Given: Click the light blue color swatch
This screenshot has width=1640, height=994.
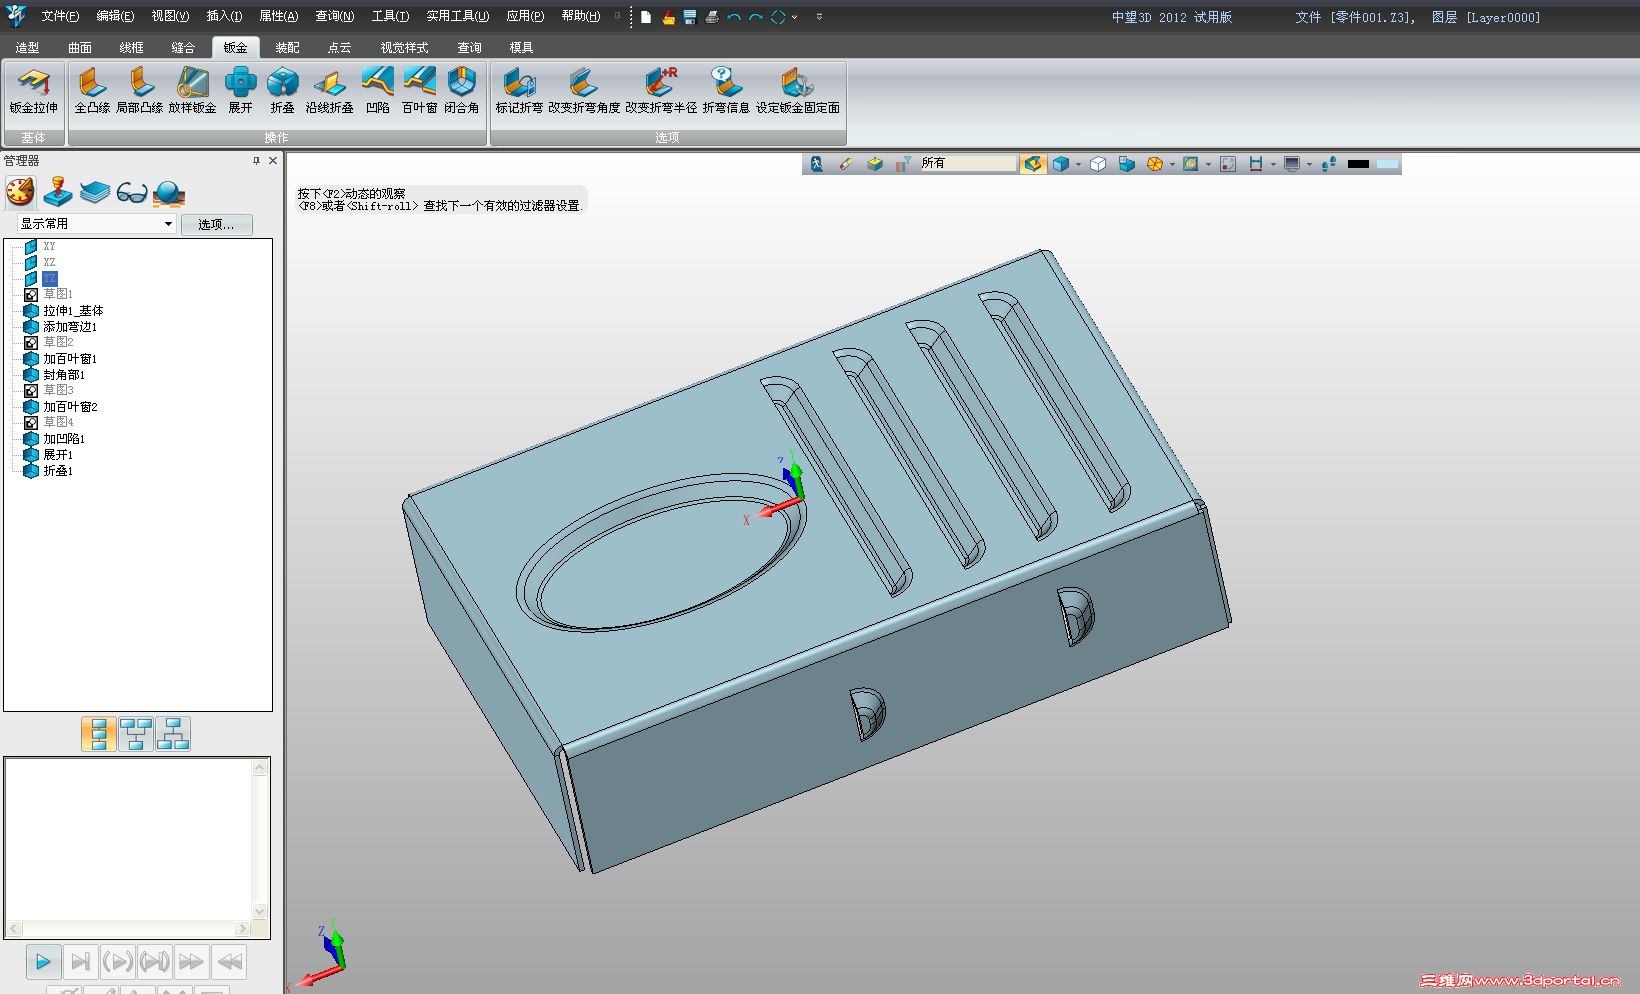Looking at the screenshot, I should point(1387,164).
